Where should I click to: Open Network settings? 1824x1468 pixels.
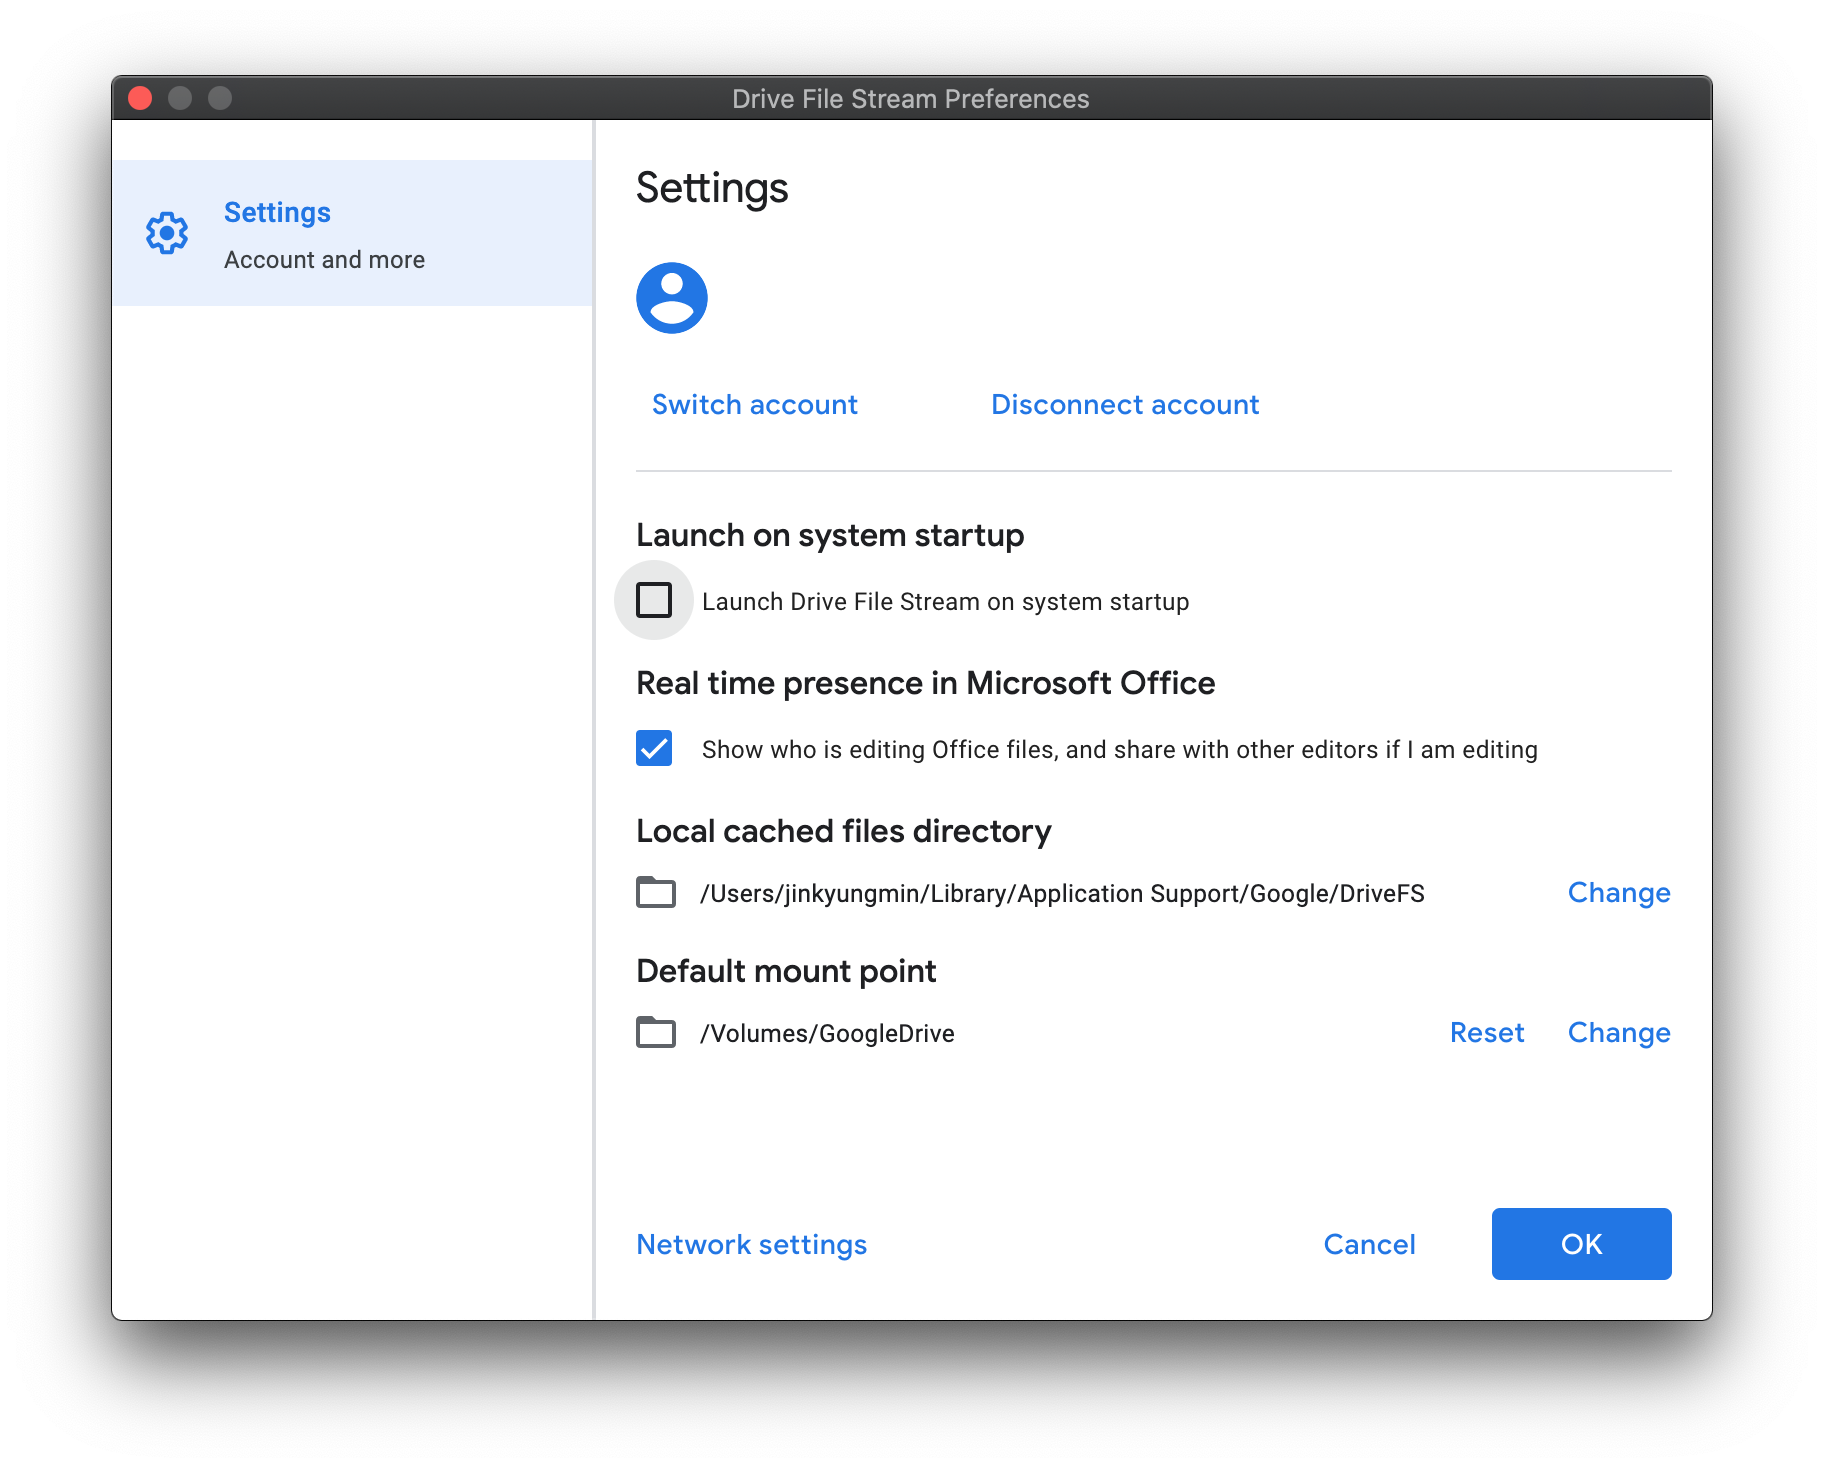tap(752, 1244)
